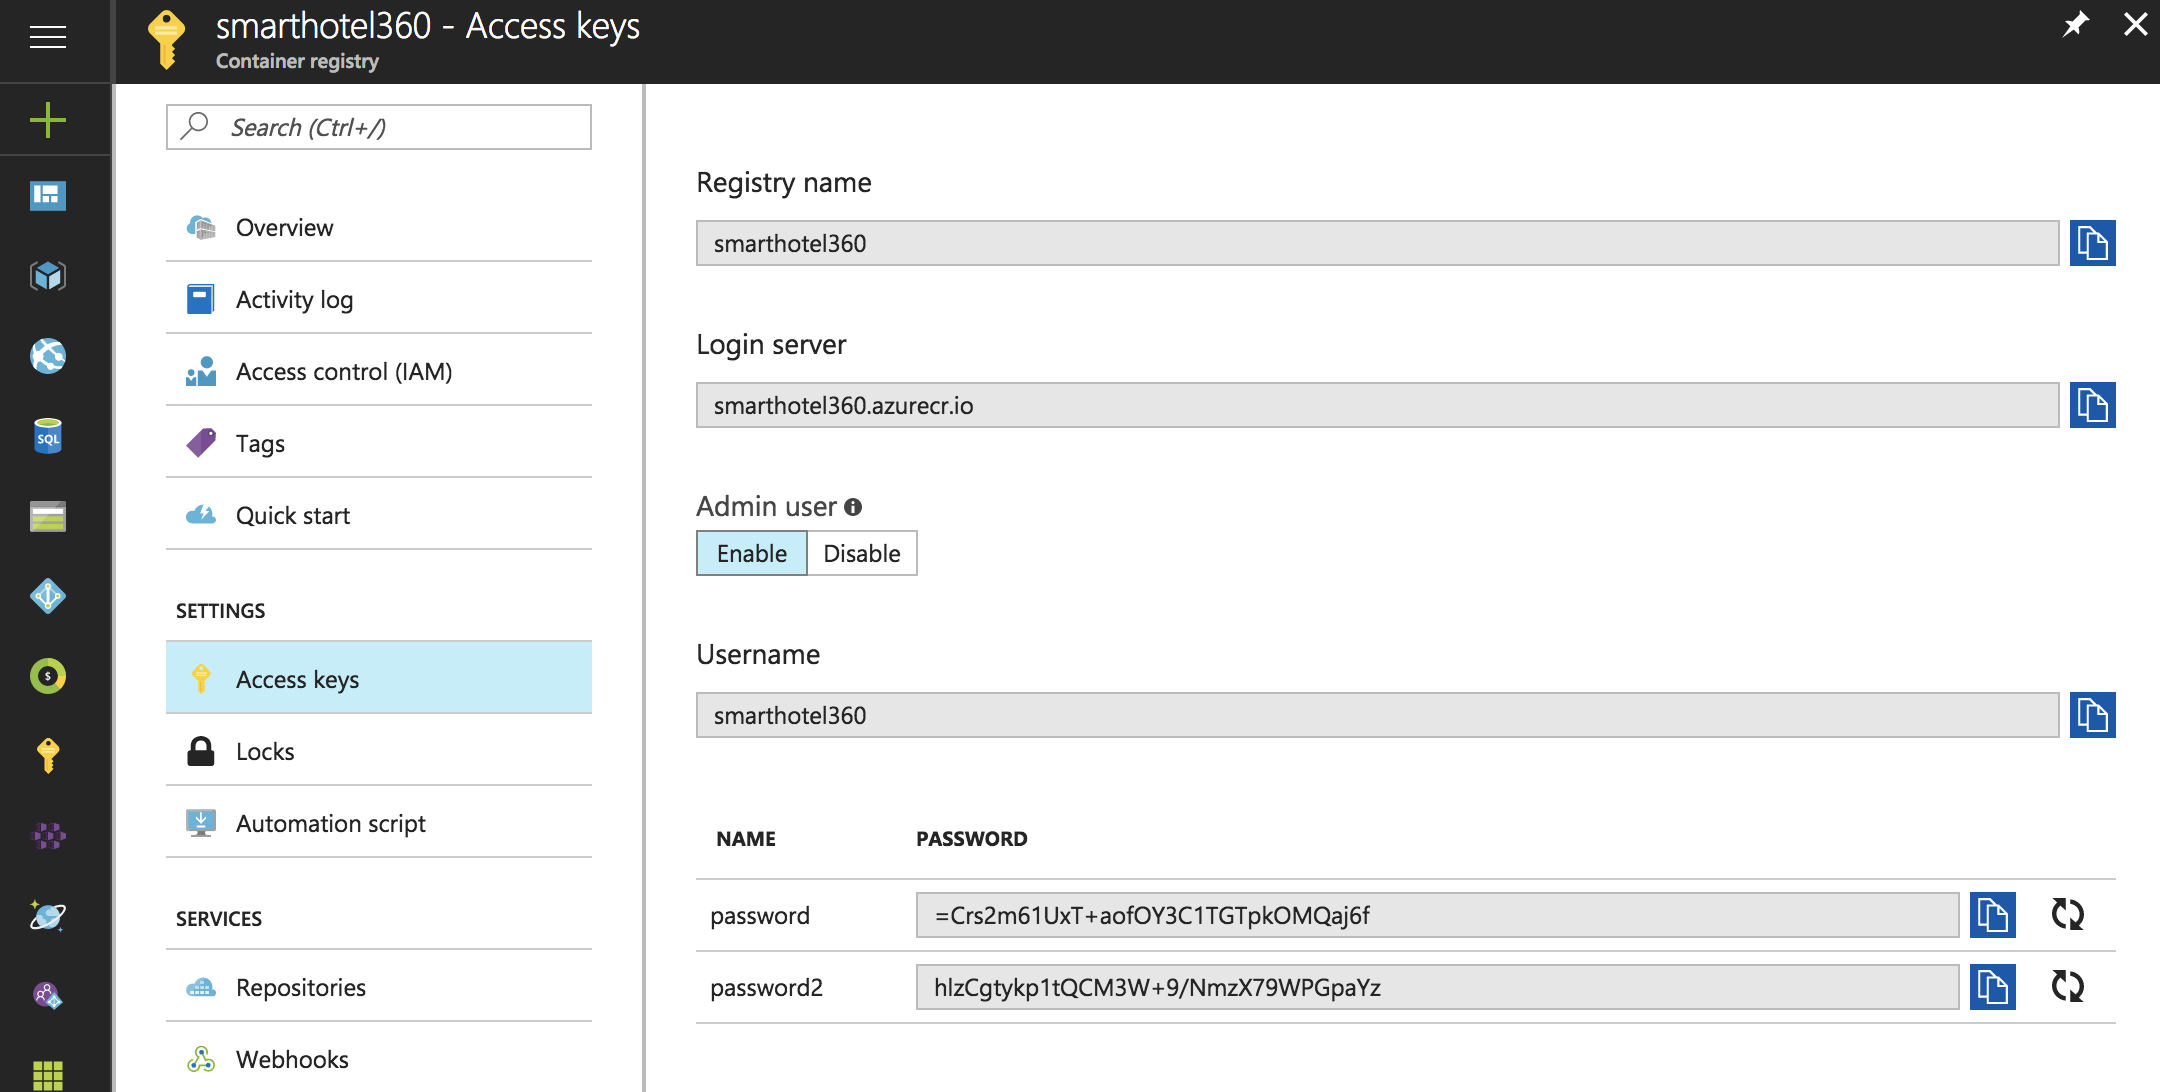Enable the Admin user toggle

(x=749, y=552)
